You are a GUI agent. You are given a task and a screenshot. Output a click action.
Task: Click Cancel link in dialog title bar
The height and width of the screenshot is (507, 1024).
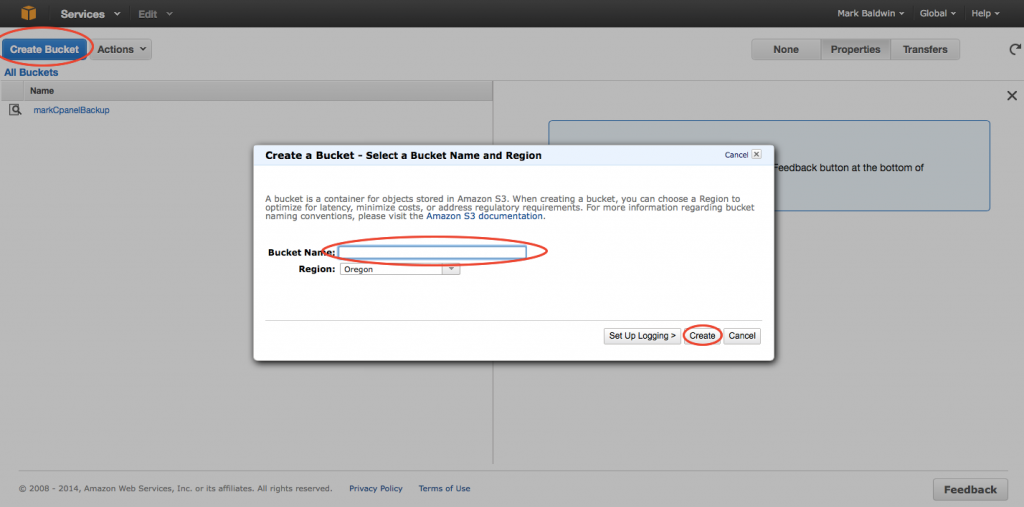(736, 155)
